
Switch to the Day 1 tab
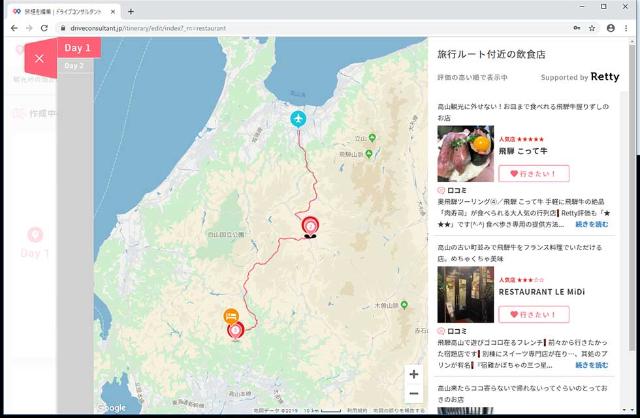[77, 47]
